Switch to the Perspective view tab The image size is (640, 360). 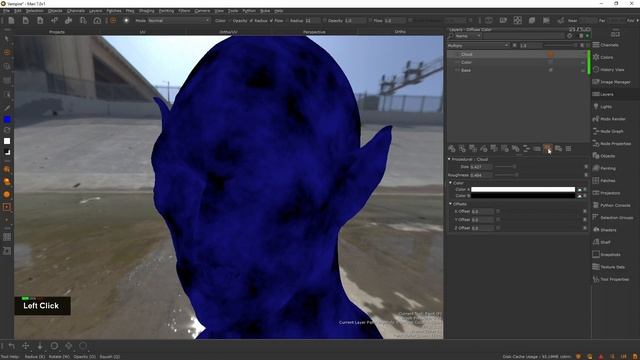point(314,32)
